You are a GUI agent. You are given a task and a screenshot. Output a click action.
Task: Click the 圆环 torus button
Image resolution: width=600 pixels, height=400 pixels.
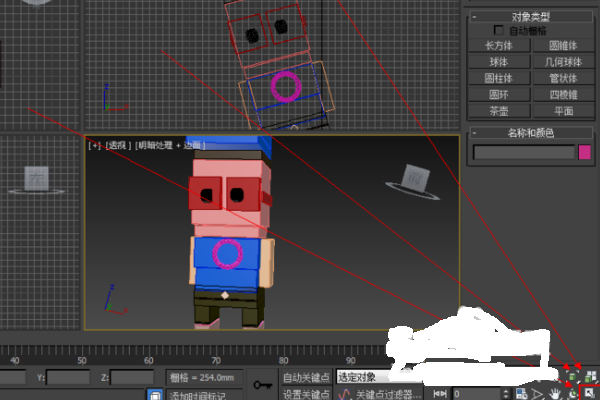pyautogui.click(x=499, y=95)
